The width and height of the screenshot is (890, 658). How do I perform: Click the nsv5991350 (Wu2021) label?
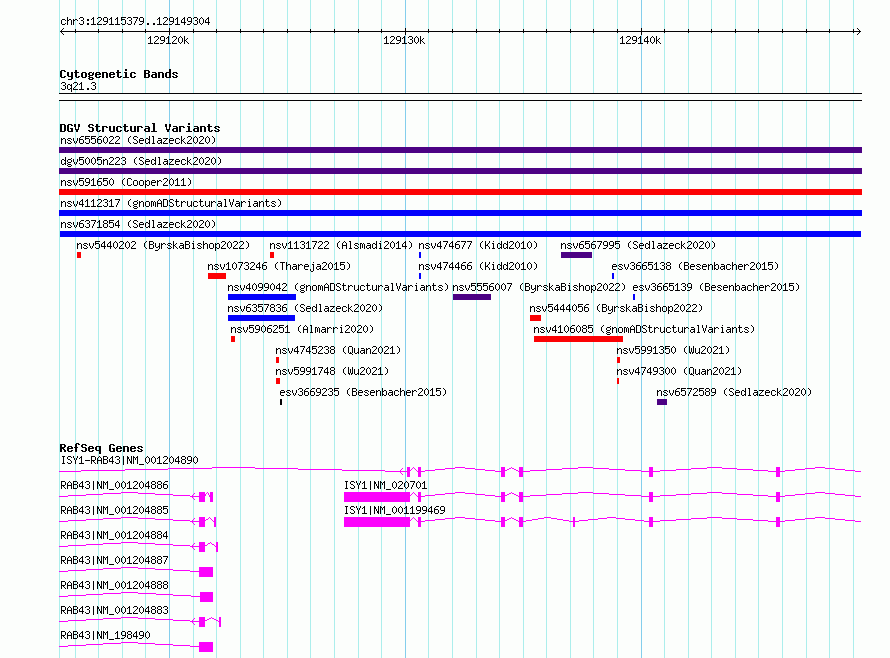click(x=673, y=350)
